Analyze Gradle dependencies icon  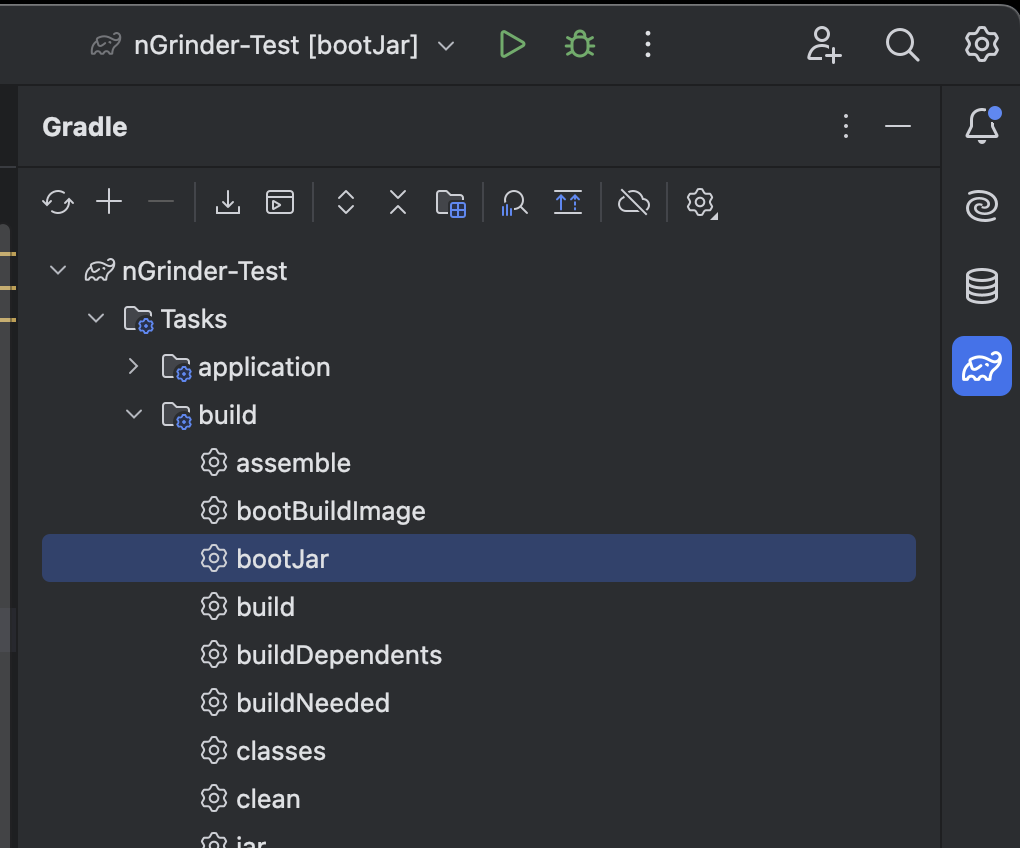[x=514, y=202]
